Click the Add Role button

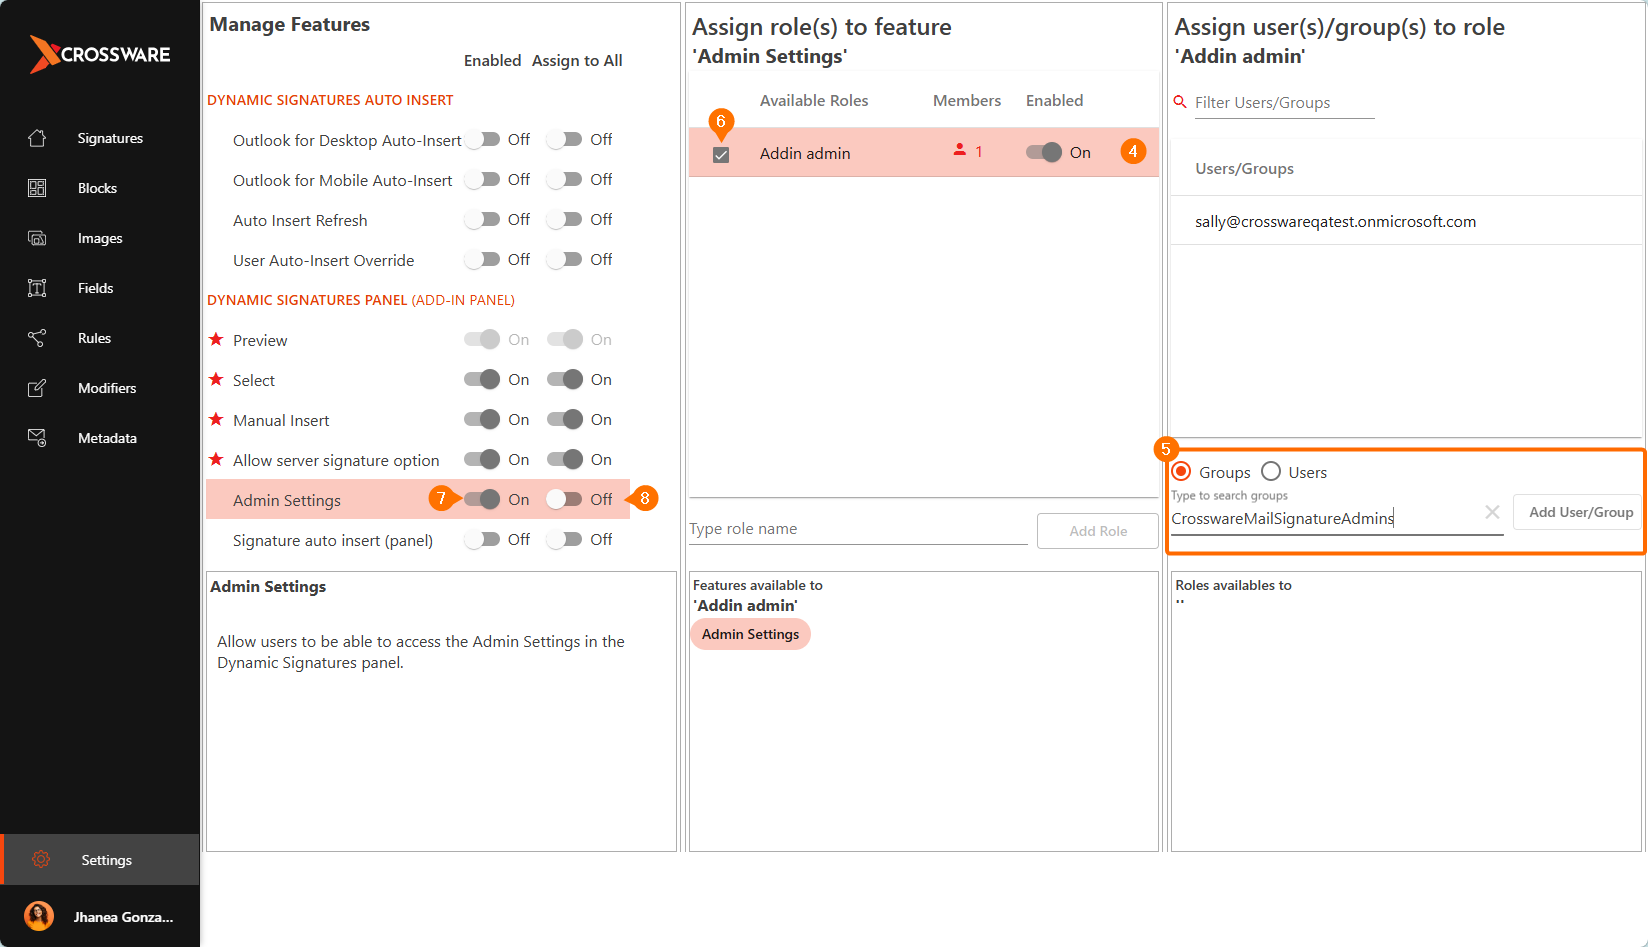tap(1098, 531)
